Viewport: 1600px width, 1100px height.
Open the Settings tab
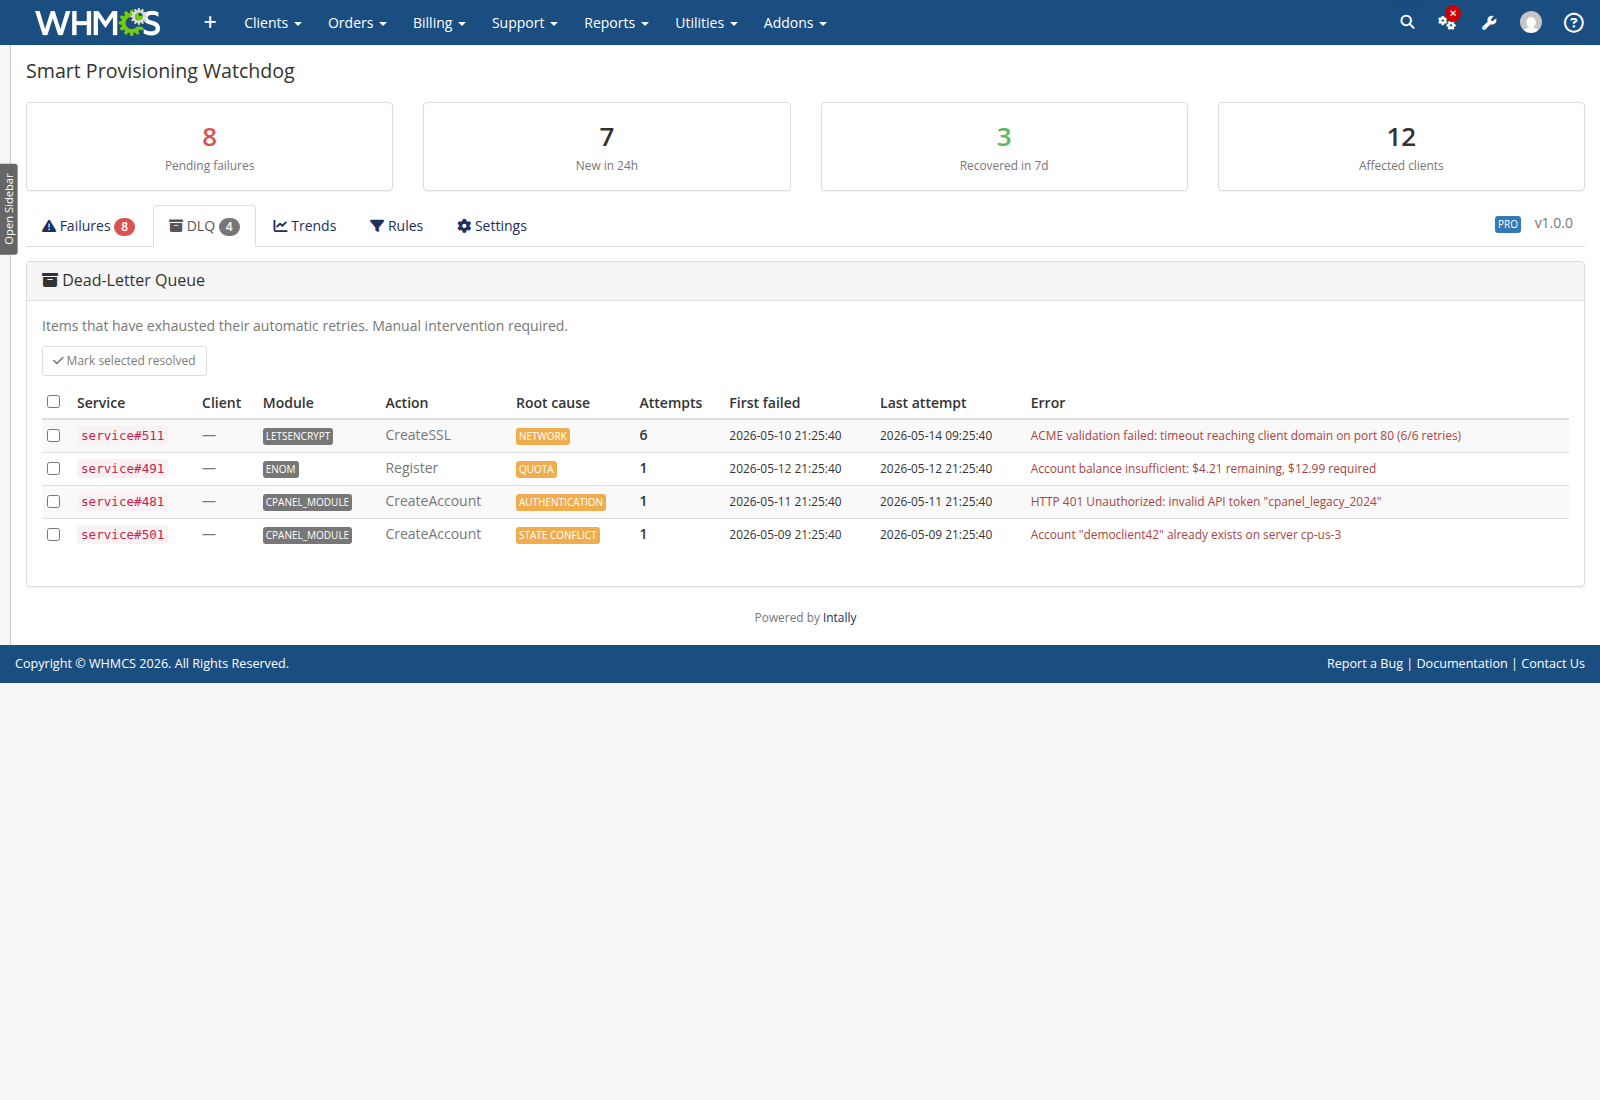(492, 226)
